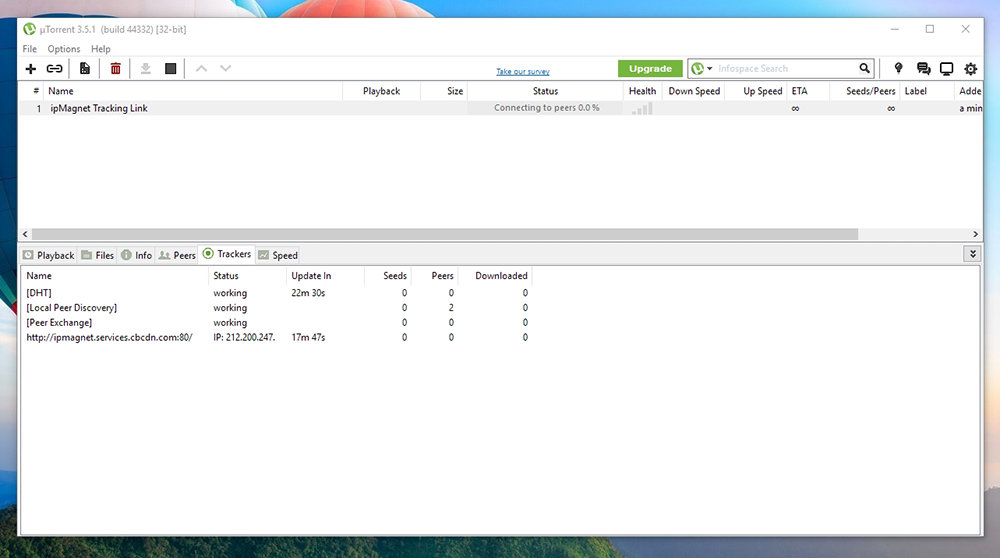Open the Options menu
Image resolution: width=1000 pixels, height=558 pixels.
tap(63, 49)
